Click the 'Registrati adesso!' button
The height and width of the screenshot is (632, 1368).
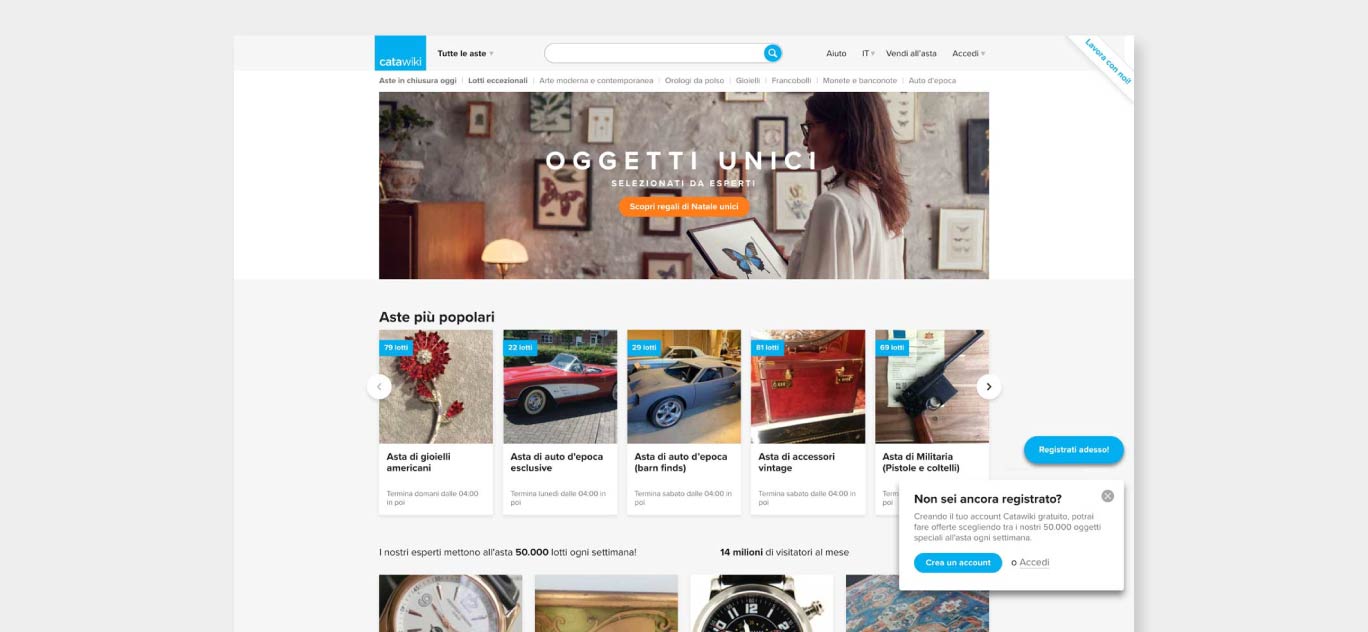[1074, 450]
